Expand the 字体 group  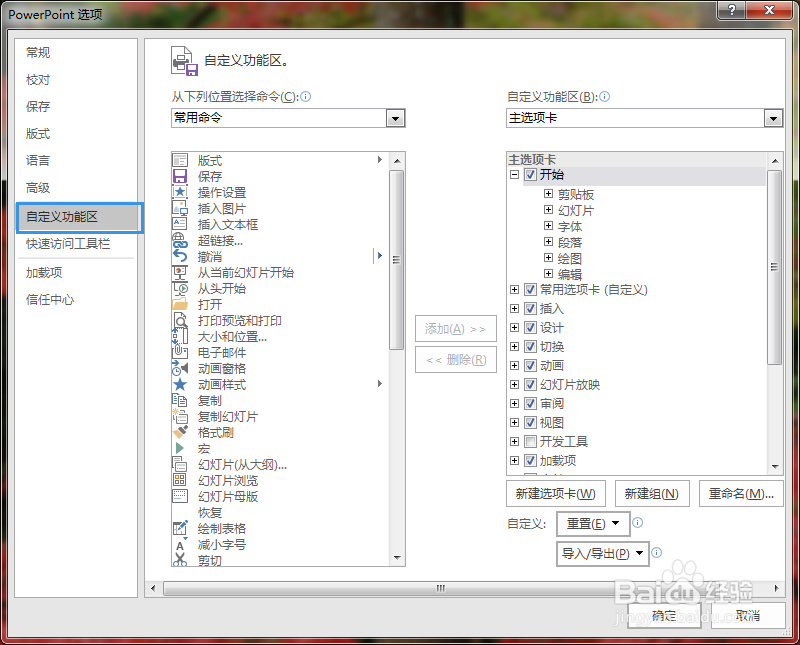click(x=548, y=226)
